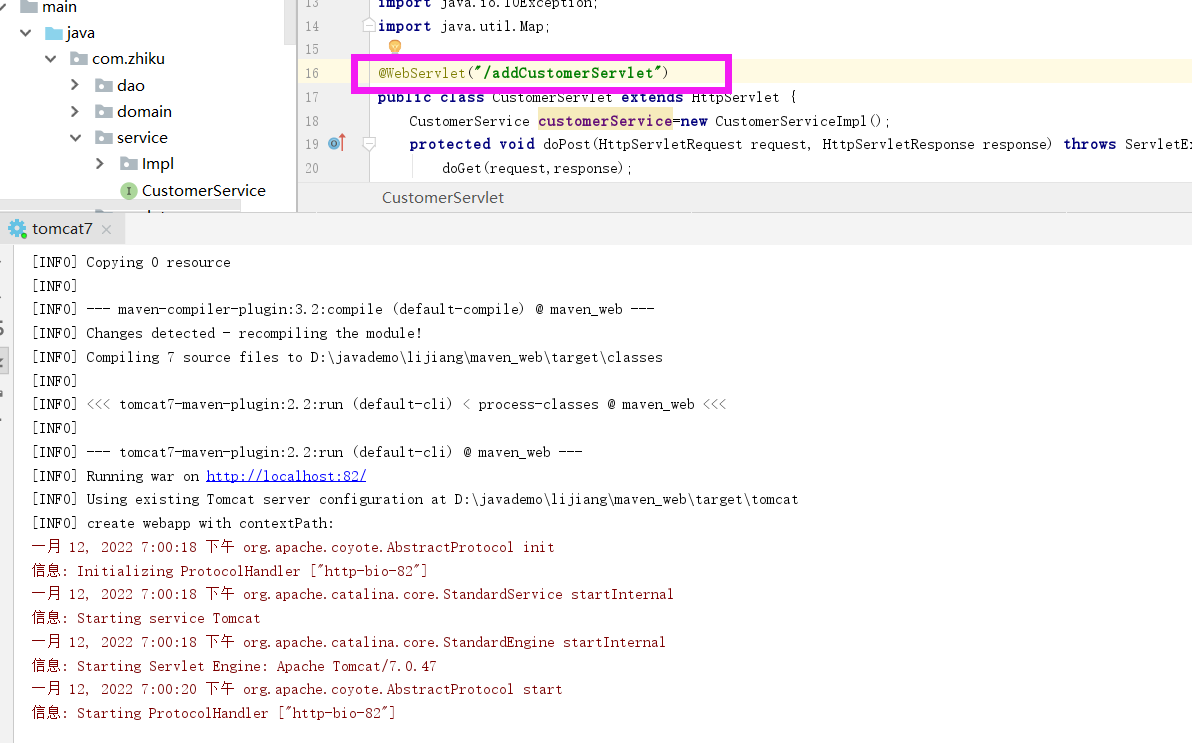Click 'Initializing ProtocolHandler' log line
1192x743 pixels.
(x=230, y=571)
